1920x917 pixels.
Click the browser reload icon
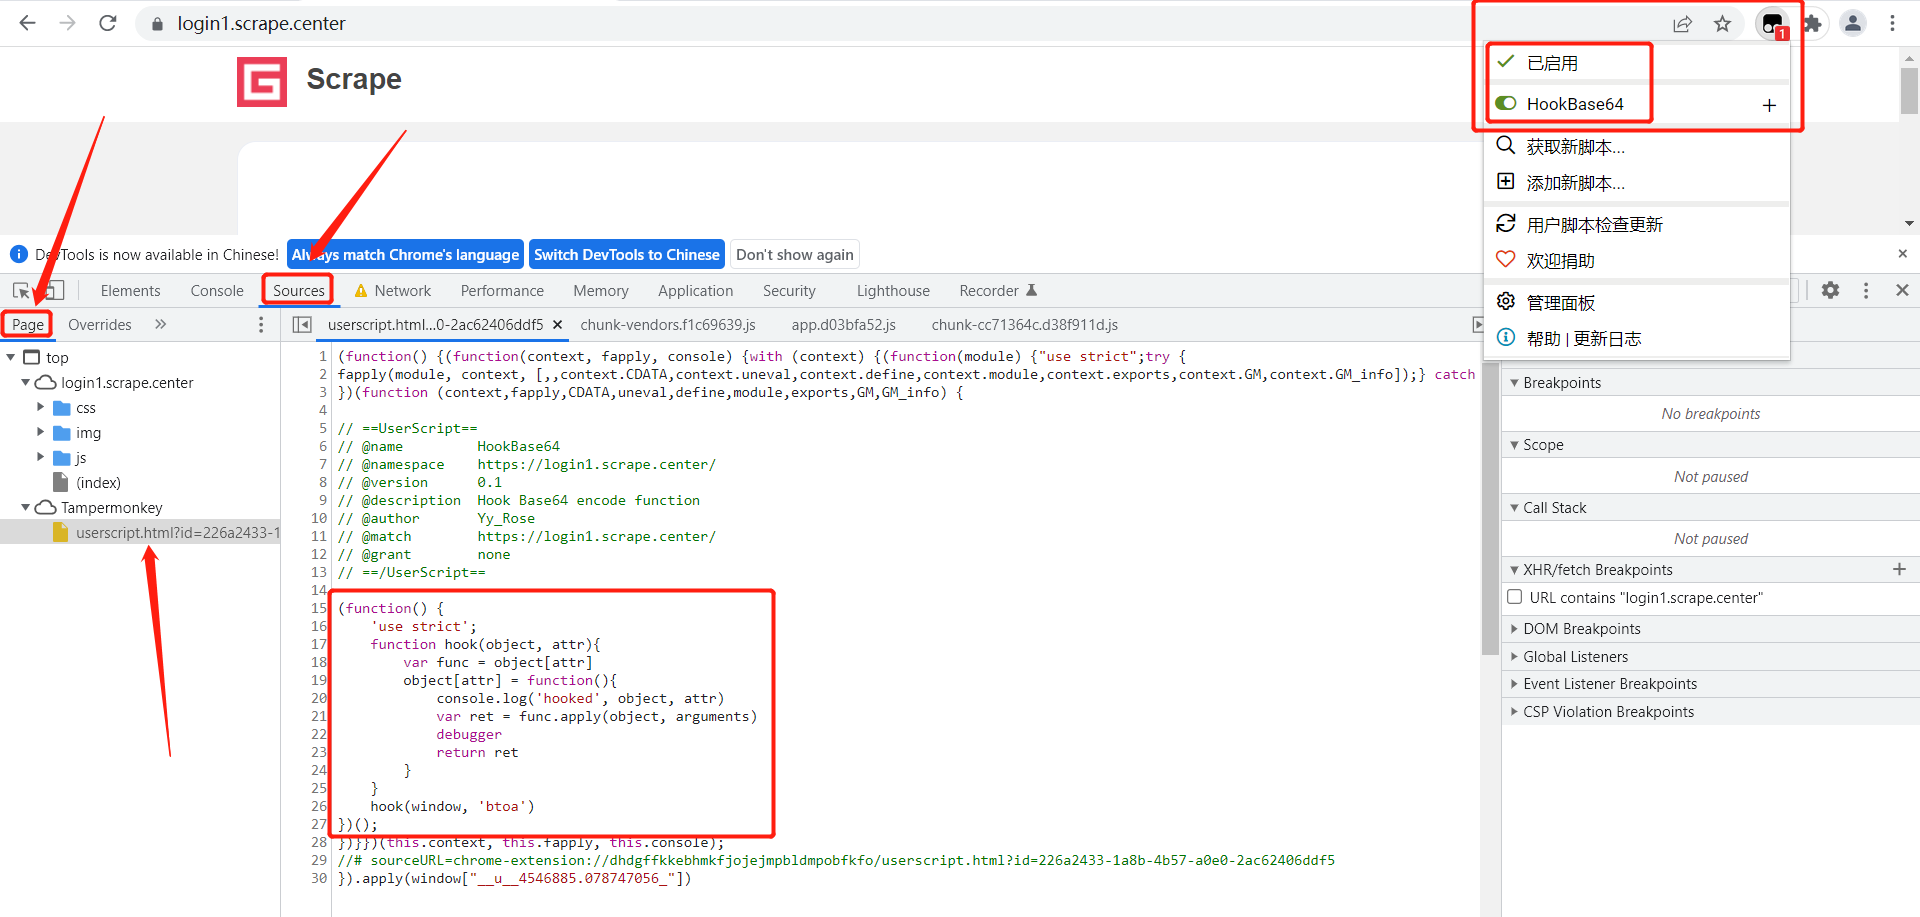coord(107,23)
